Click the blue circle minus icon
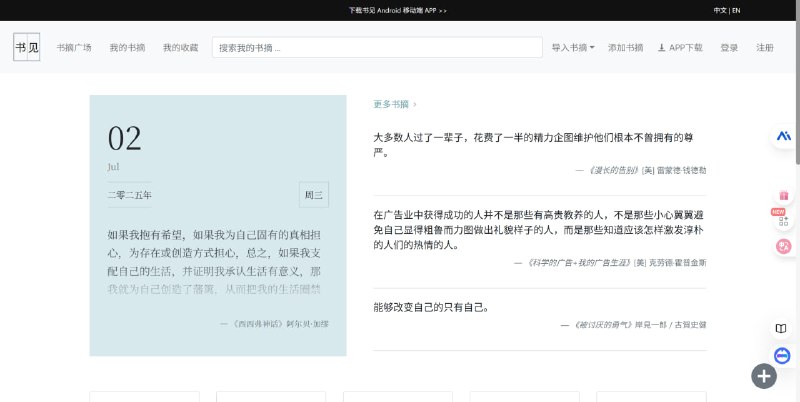This screenshot has height=402, width=800. tap(784, 354)
